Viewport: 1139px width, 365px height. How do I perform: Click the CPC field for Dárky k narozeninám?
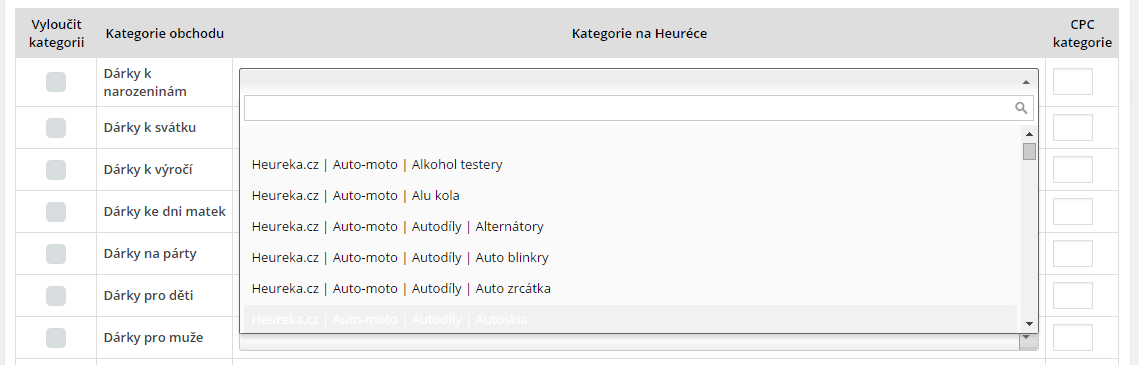pos(1073,82)
